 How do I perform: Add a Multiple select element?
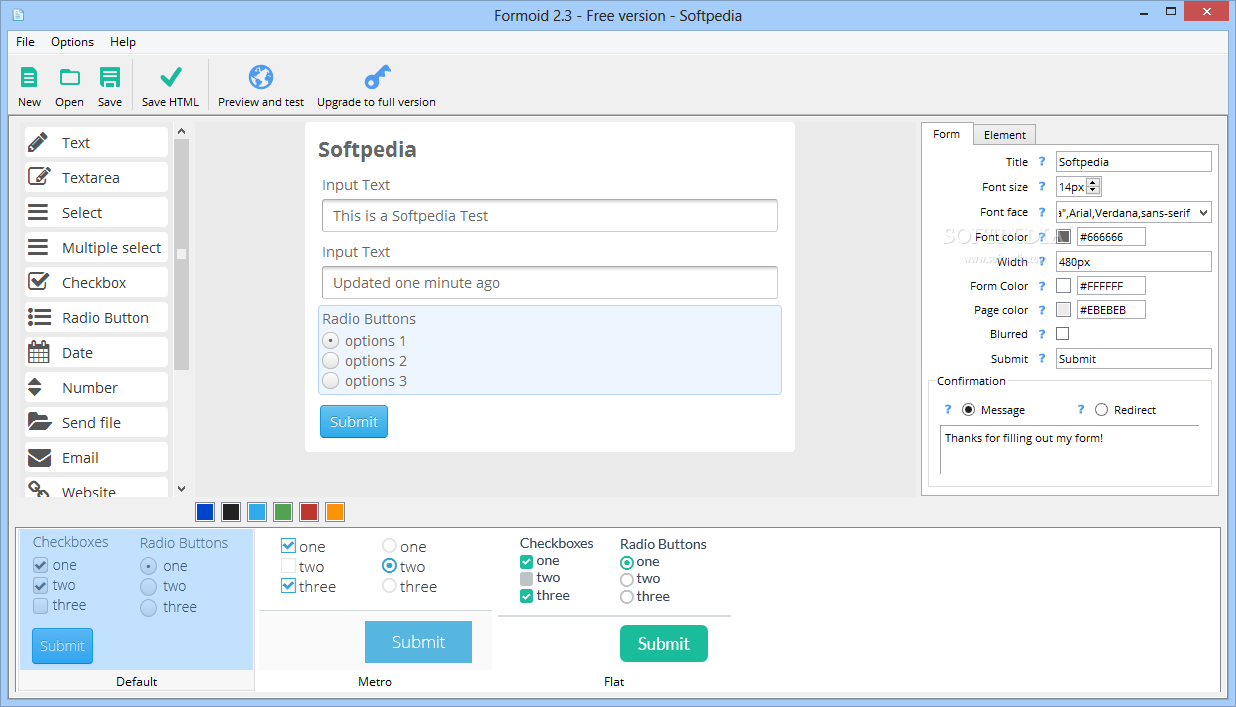click(x=96, y=247)
